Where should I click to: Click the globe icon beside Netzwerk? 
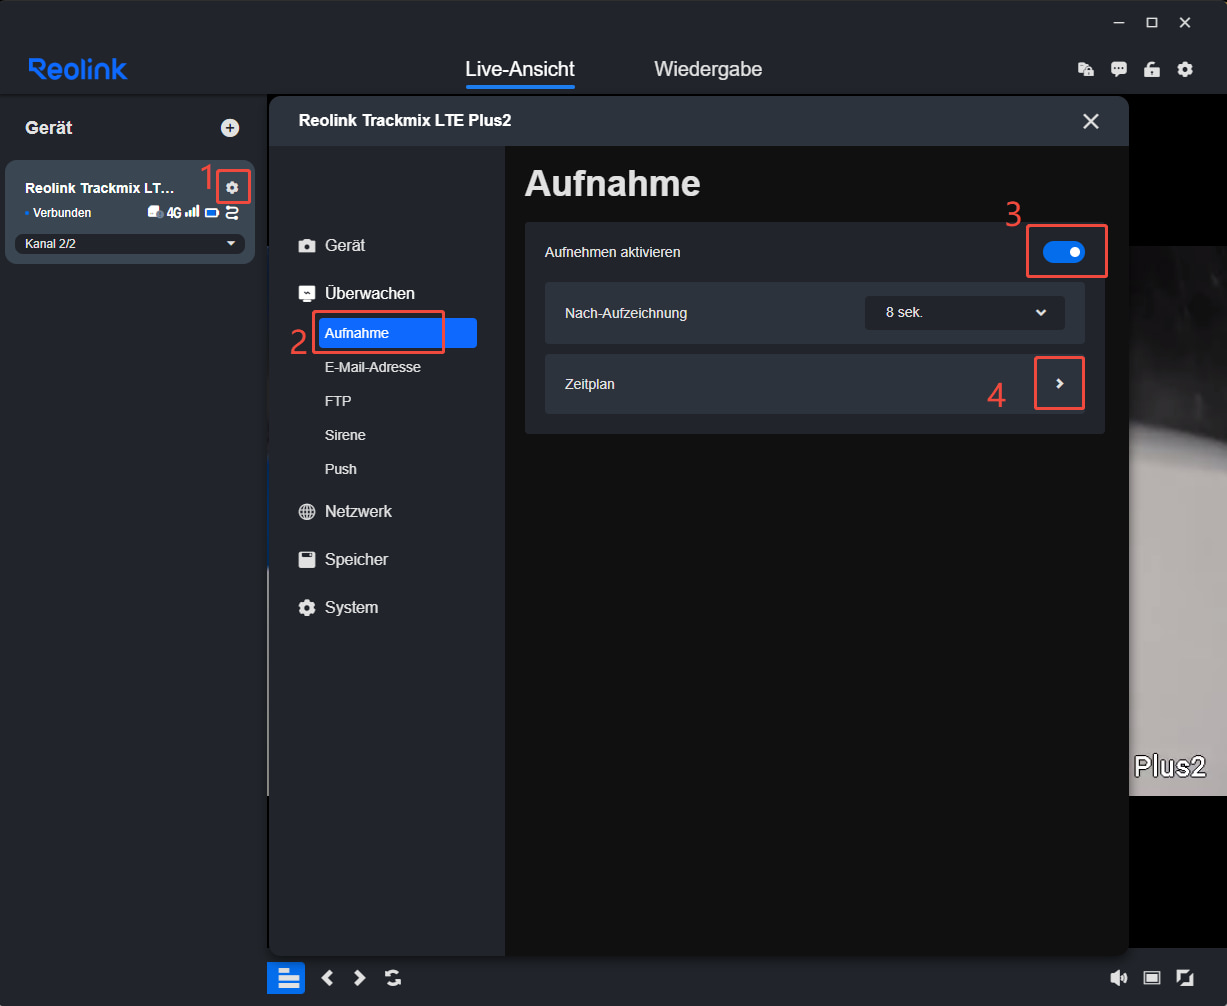click(x=307, y=511)
